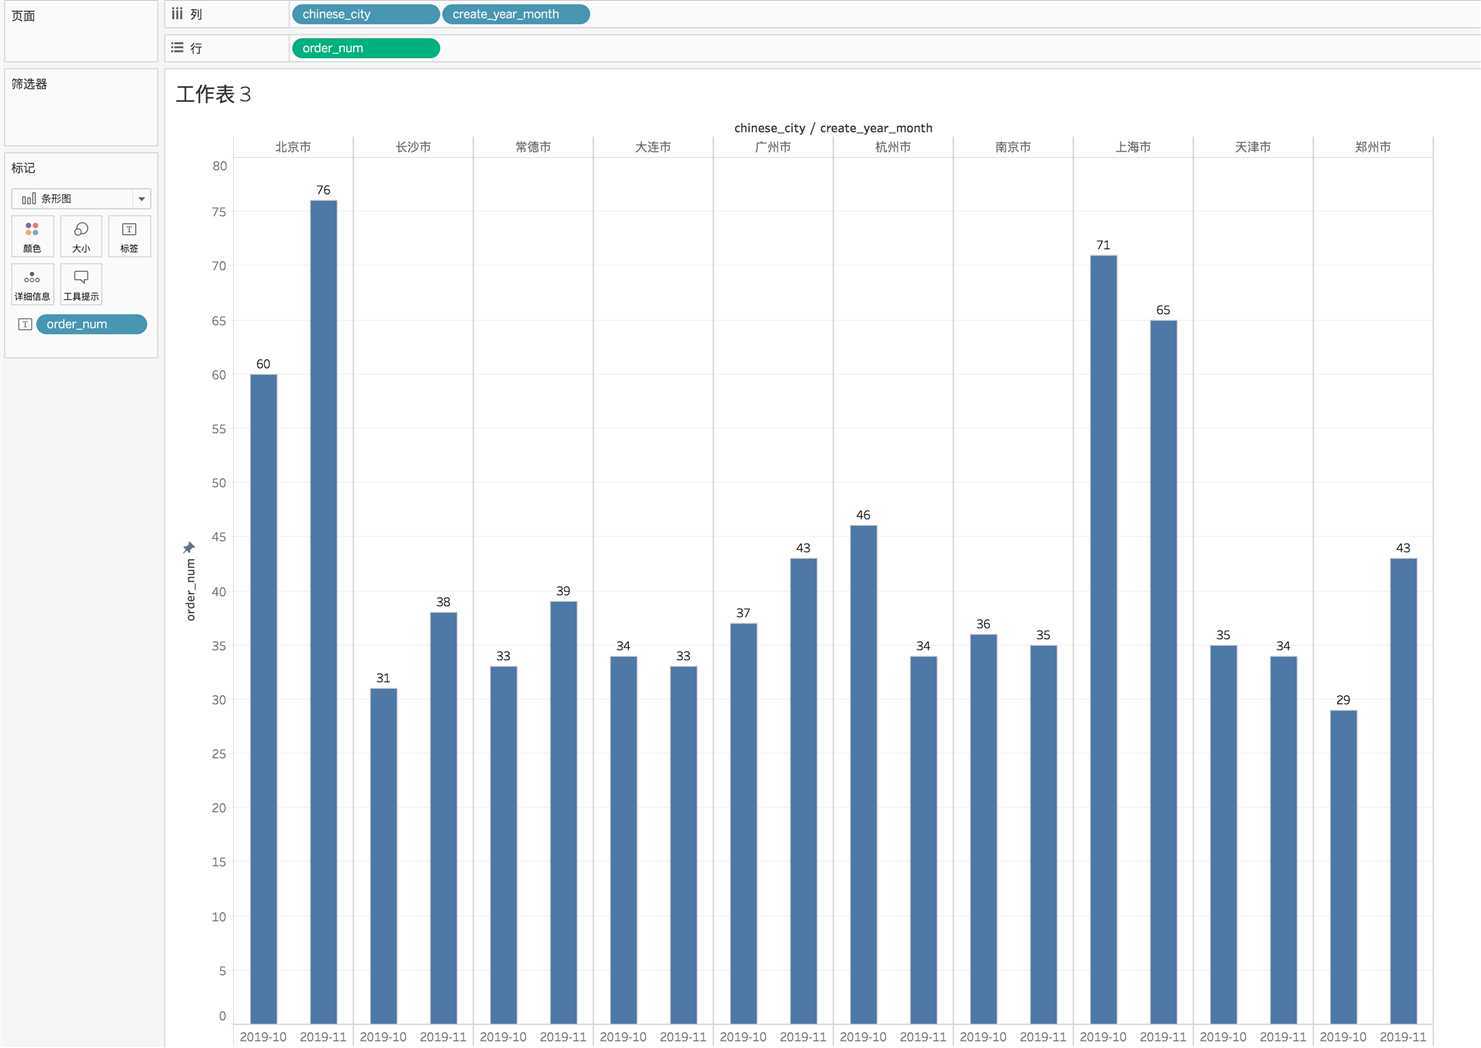Click the pin icon on the order_num axis
1481x1048 pixels.
pos(189,547)
